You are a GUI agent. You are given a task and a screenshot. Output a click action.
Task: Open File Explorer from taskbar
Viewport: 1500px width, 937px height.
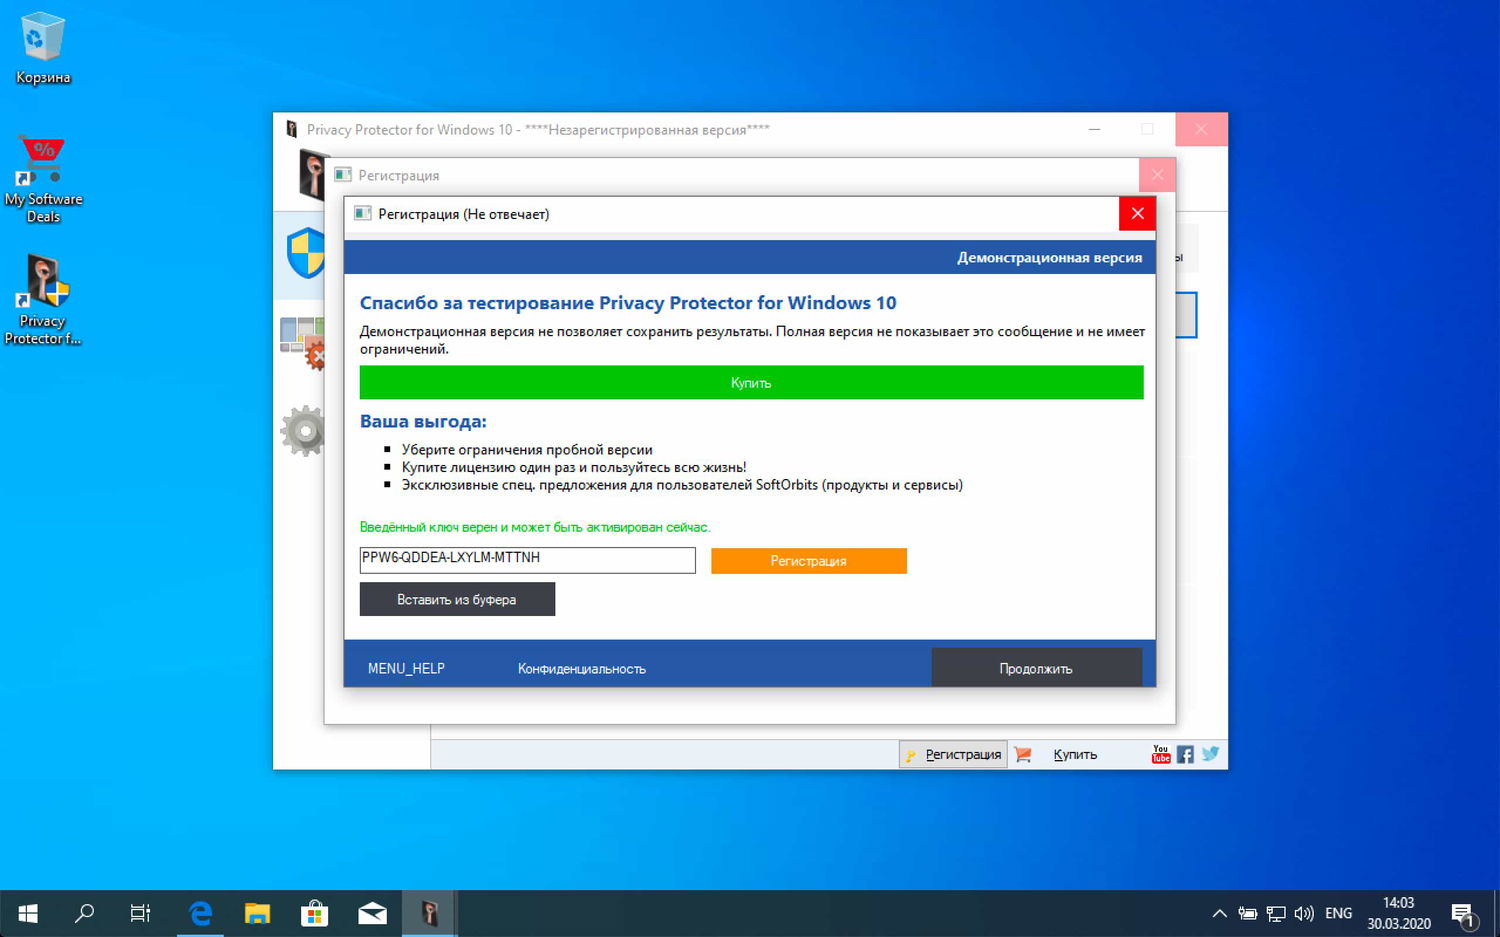click(x=257, y=913)
